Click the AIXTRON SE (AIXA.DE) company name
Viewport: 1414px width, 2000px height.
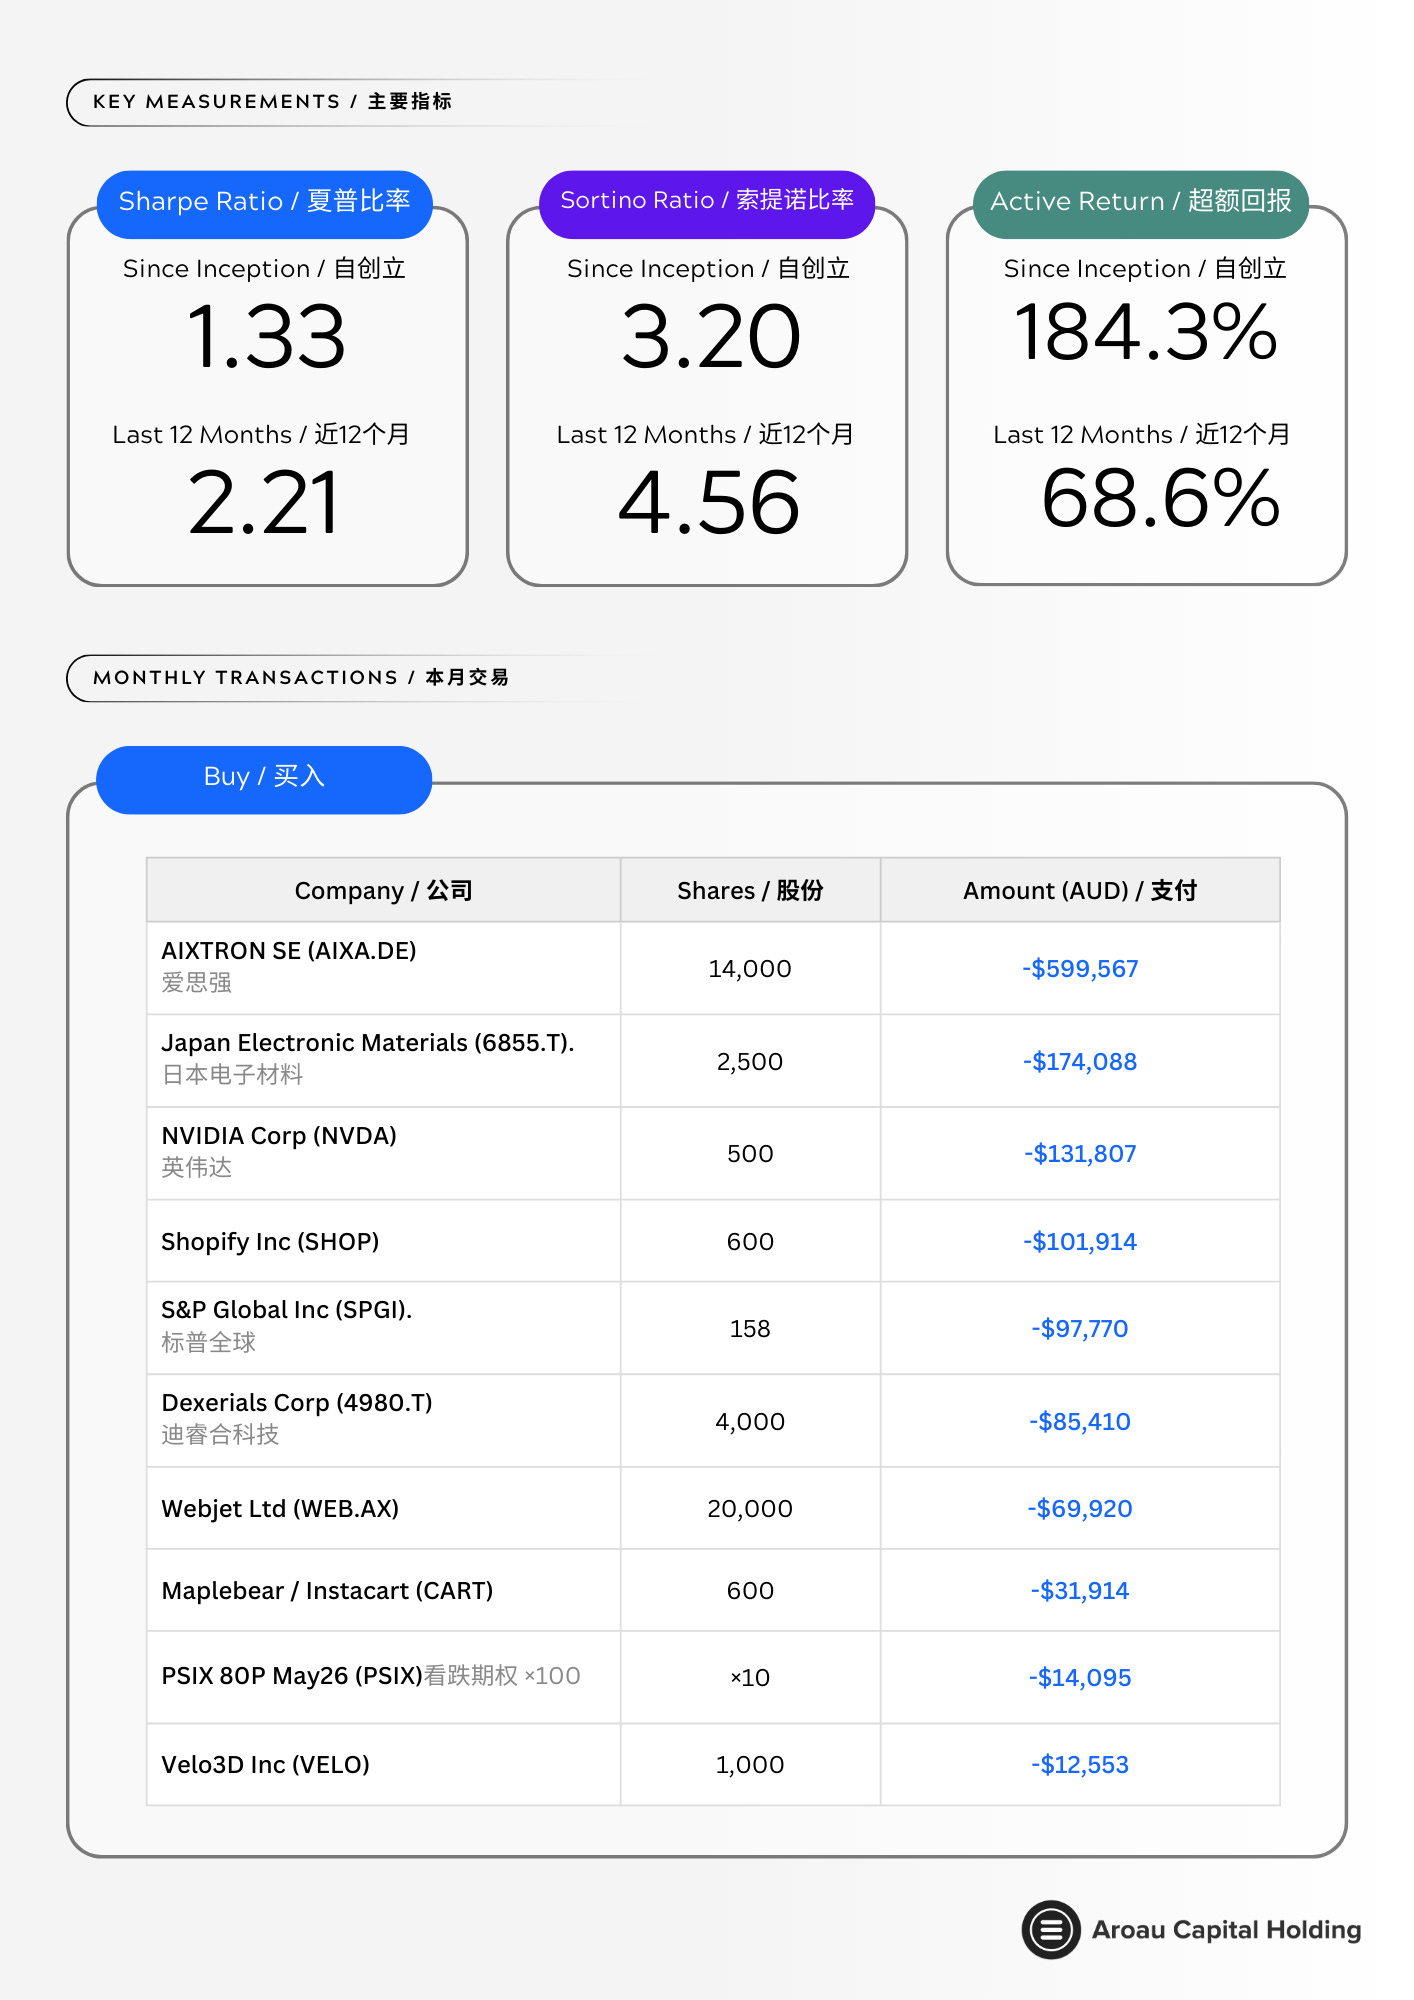[289, 951]
